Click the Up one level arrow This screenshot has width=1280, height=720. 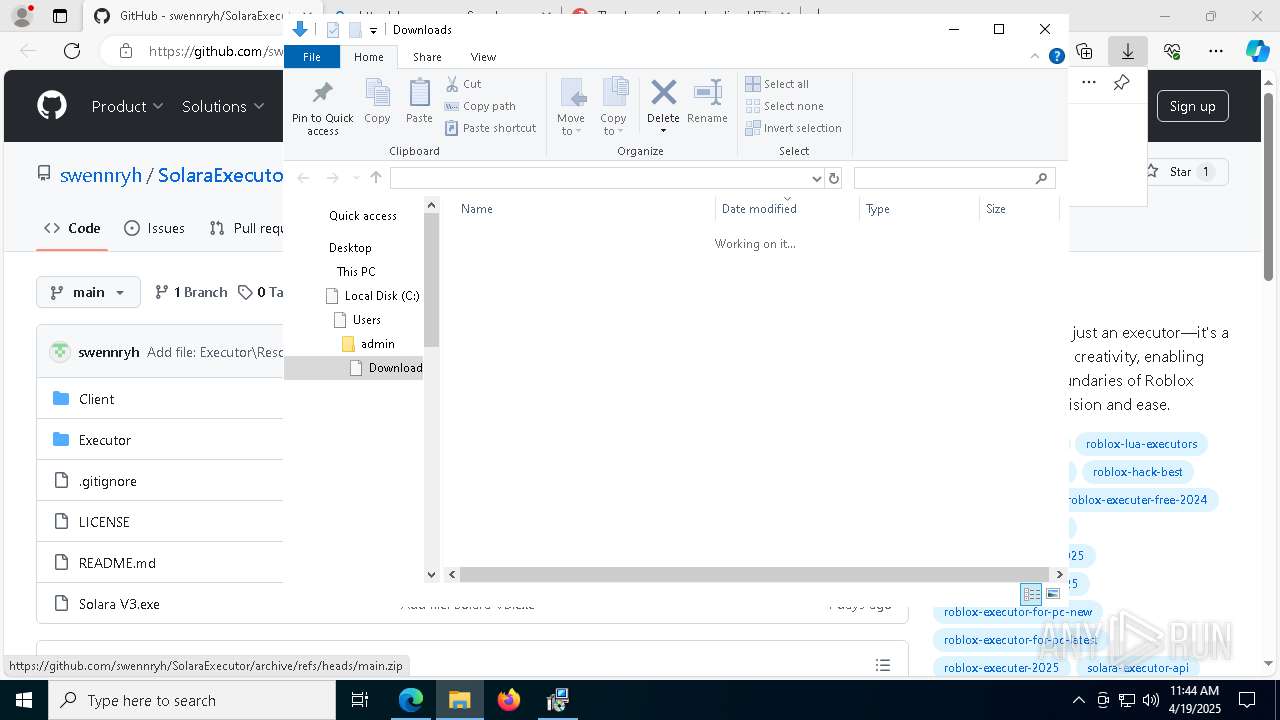pos(376,178)
